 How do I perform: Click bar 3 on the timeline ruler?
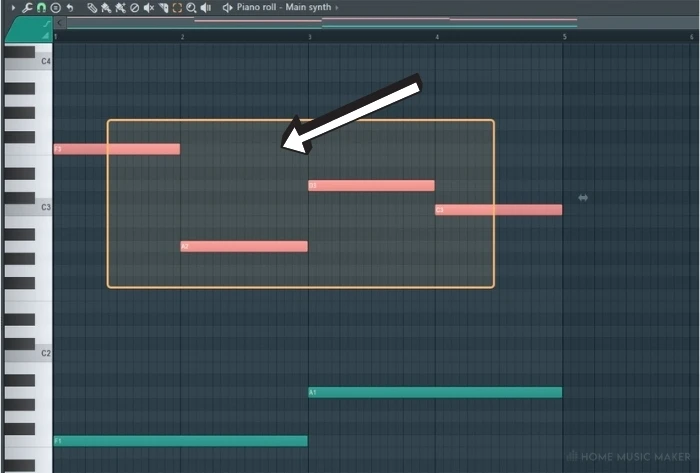pos(310,37)
